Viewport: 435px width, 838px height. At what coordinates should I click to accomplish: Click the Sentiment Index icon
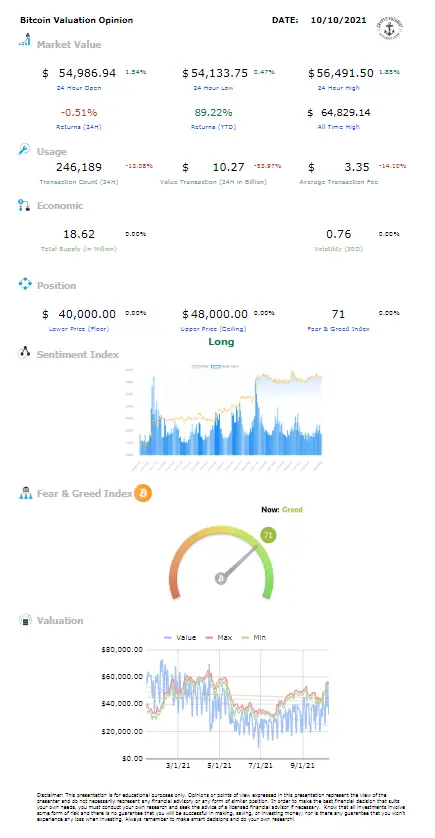click(x=24, y=353)
